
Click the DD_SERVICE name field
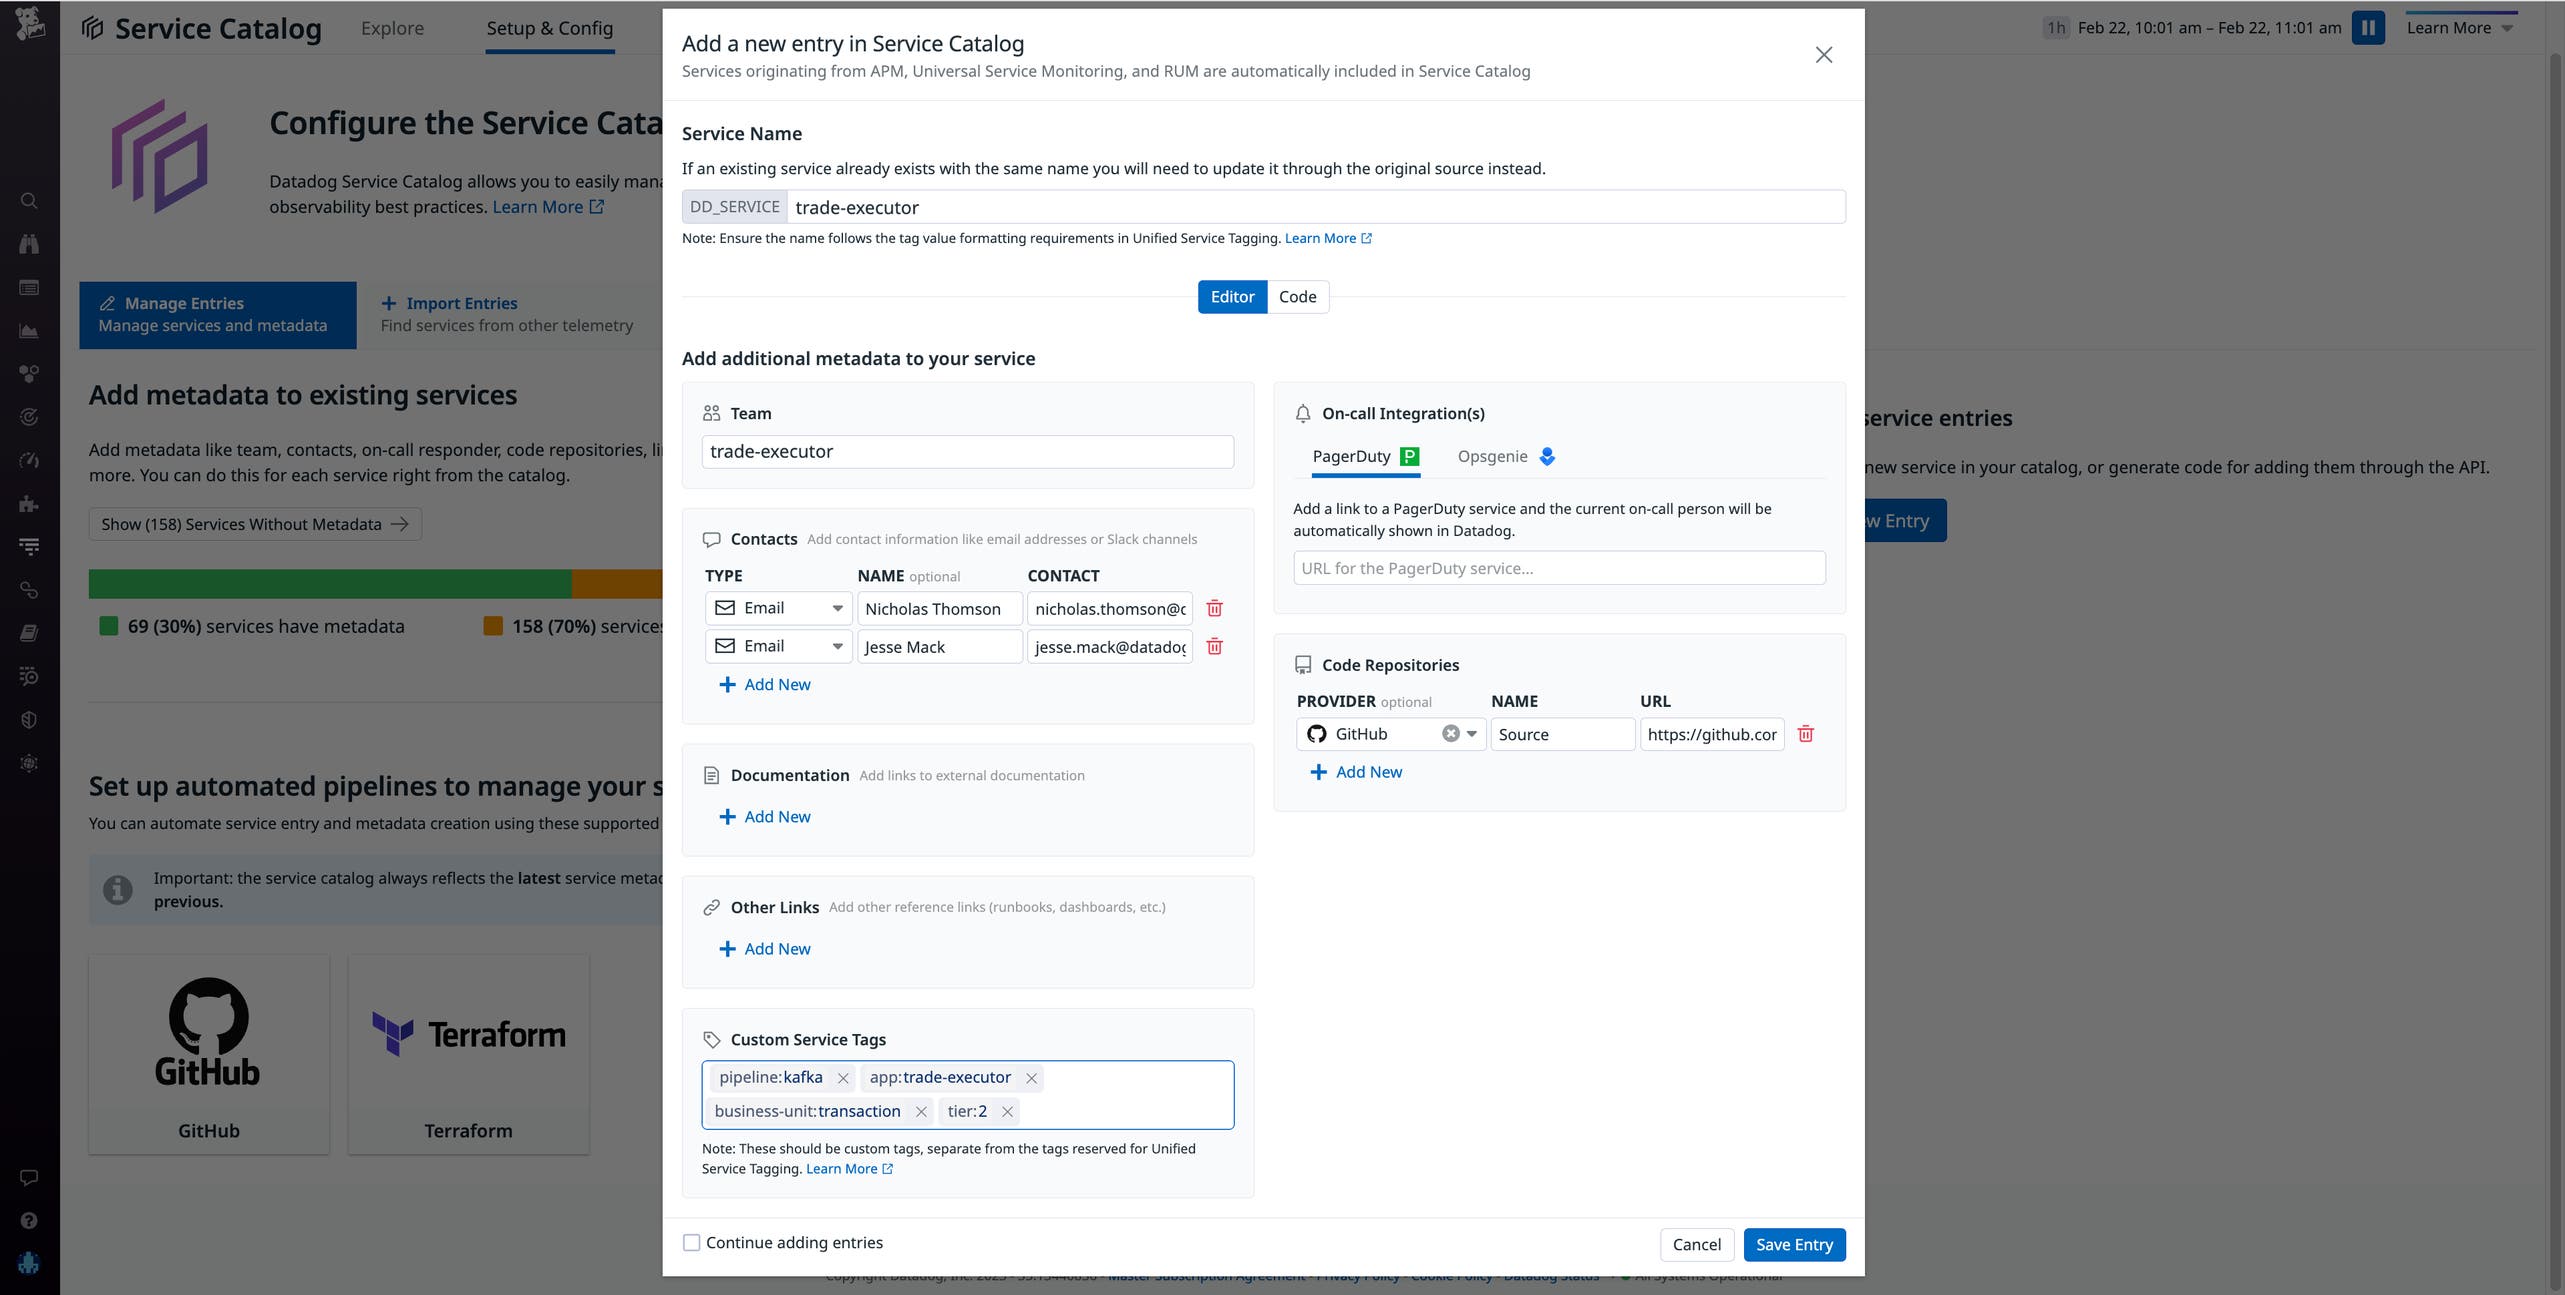coord(1315,207)
